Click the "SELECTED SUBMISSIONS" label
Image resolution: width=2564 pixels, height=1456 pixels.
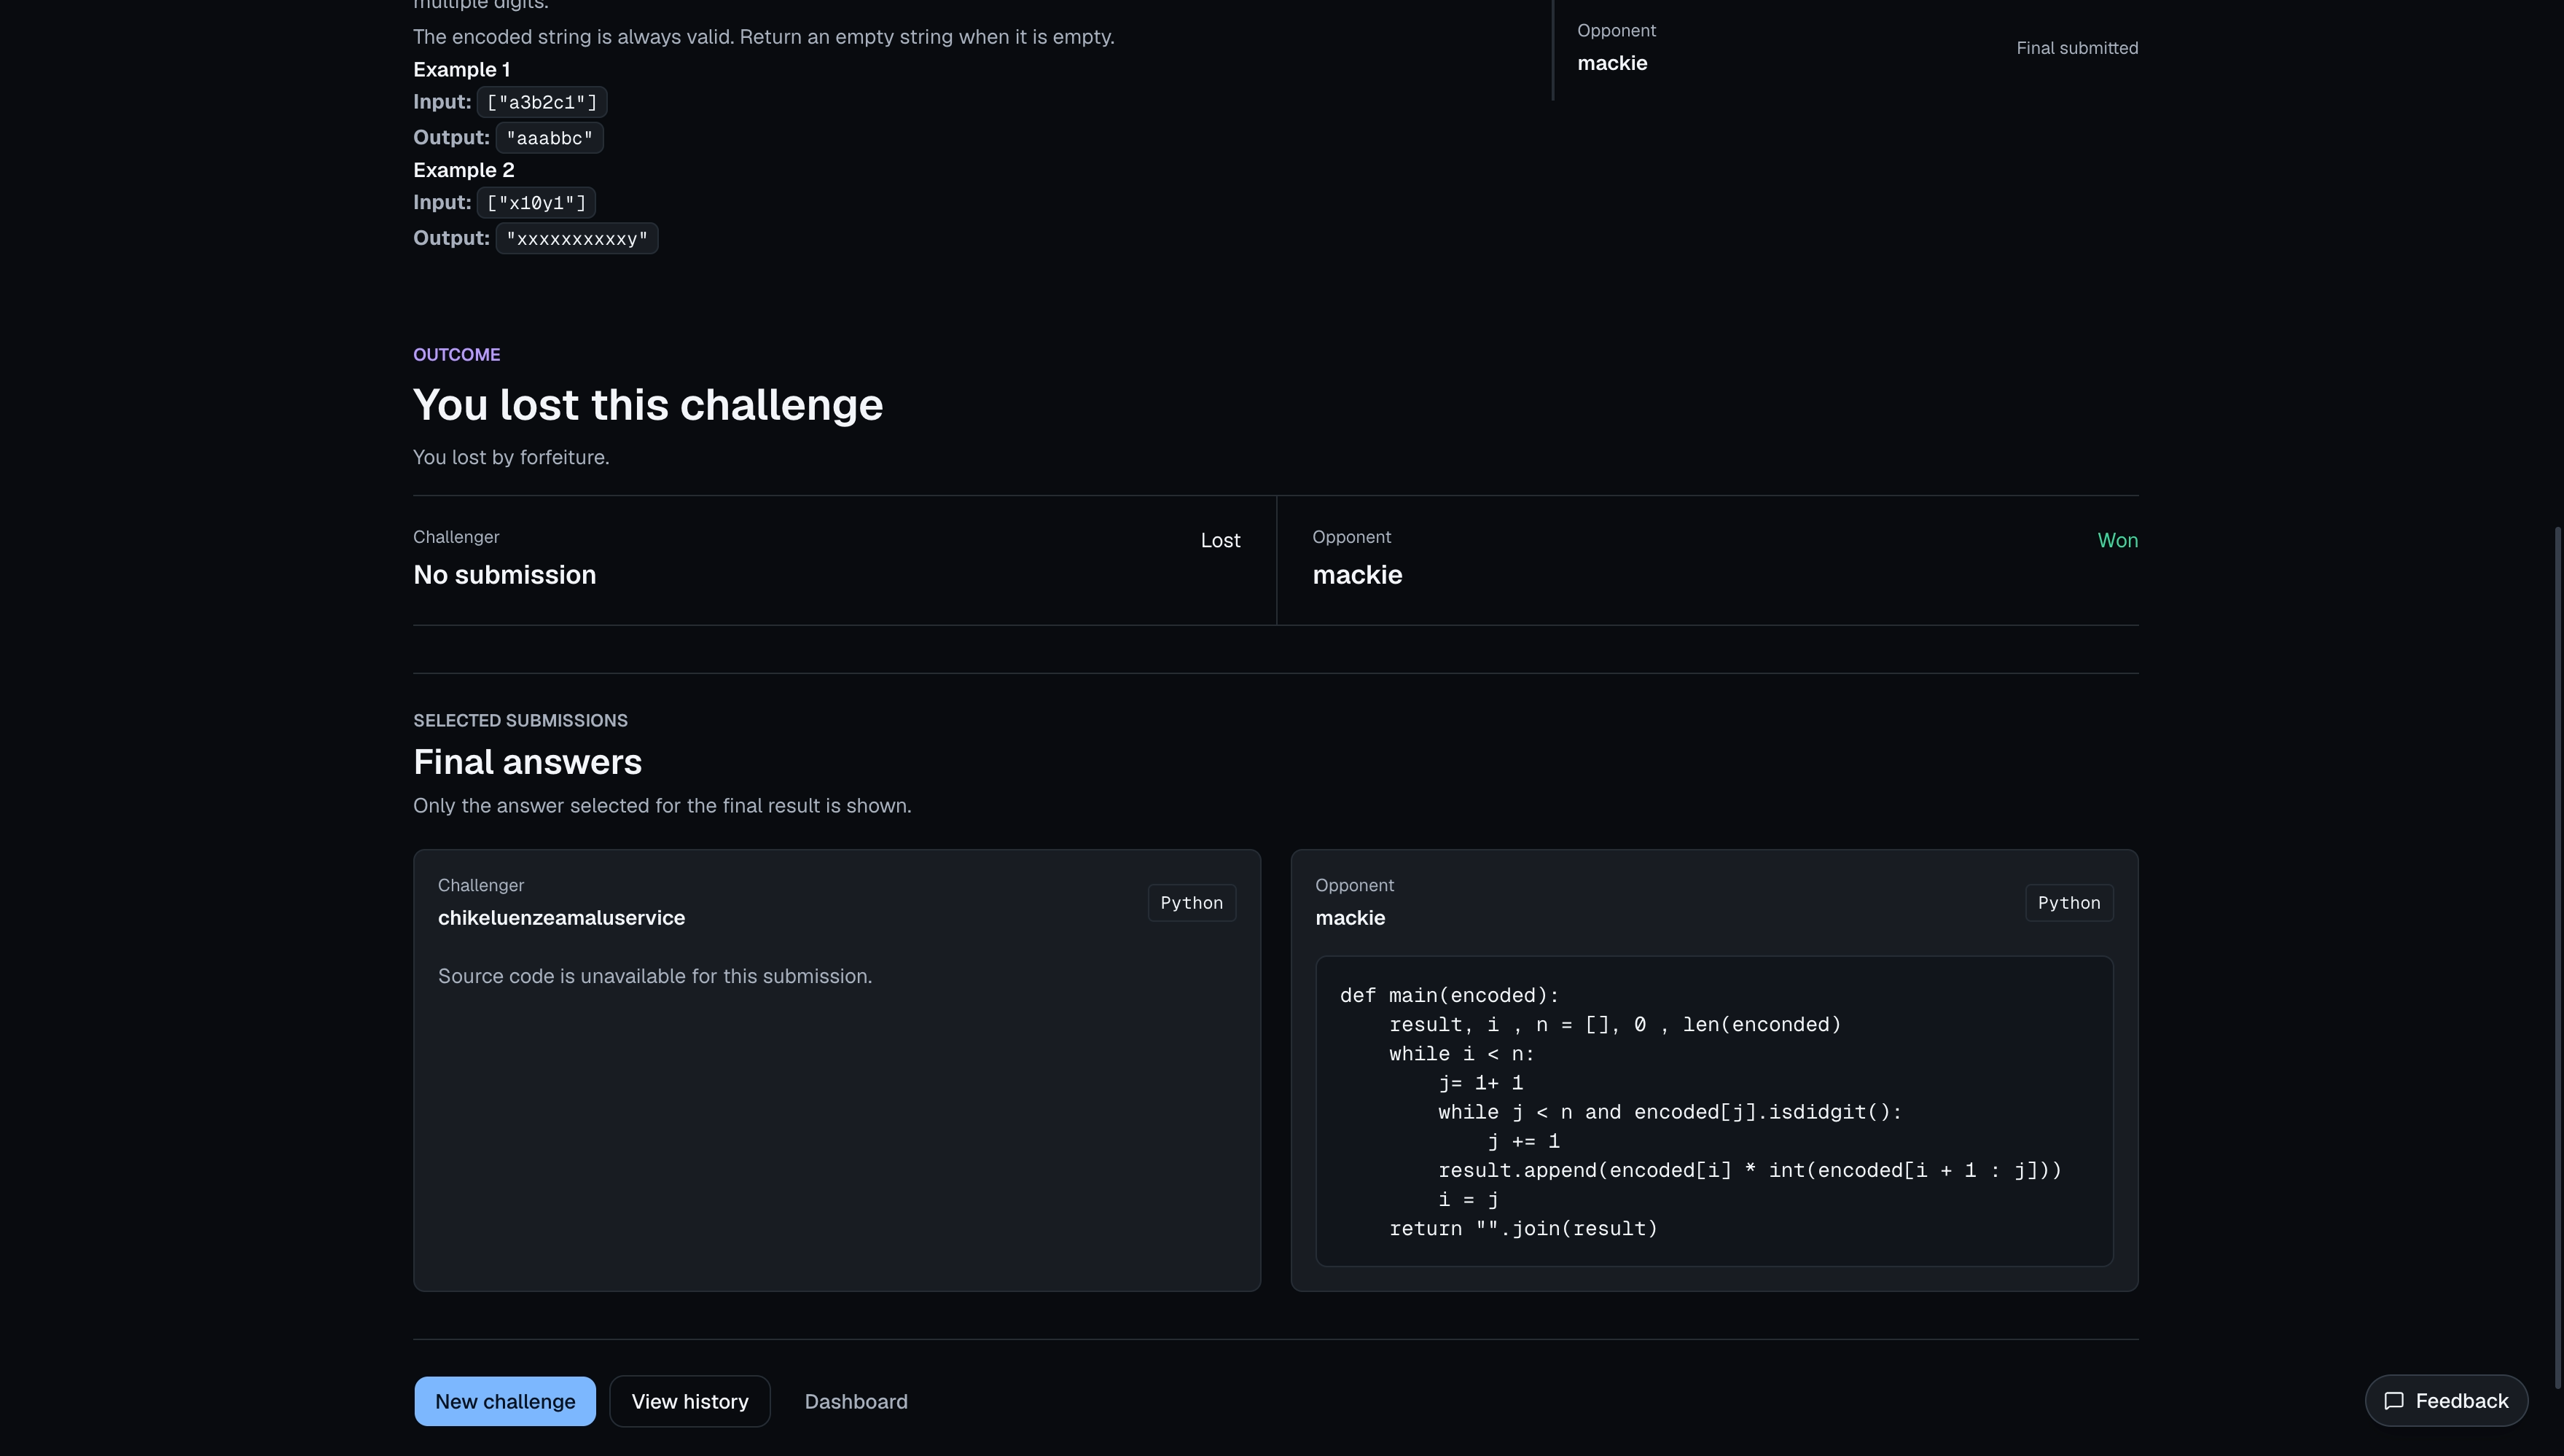pos(520,721)
